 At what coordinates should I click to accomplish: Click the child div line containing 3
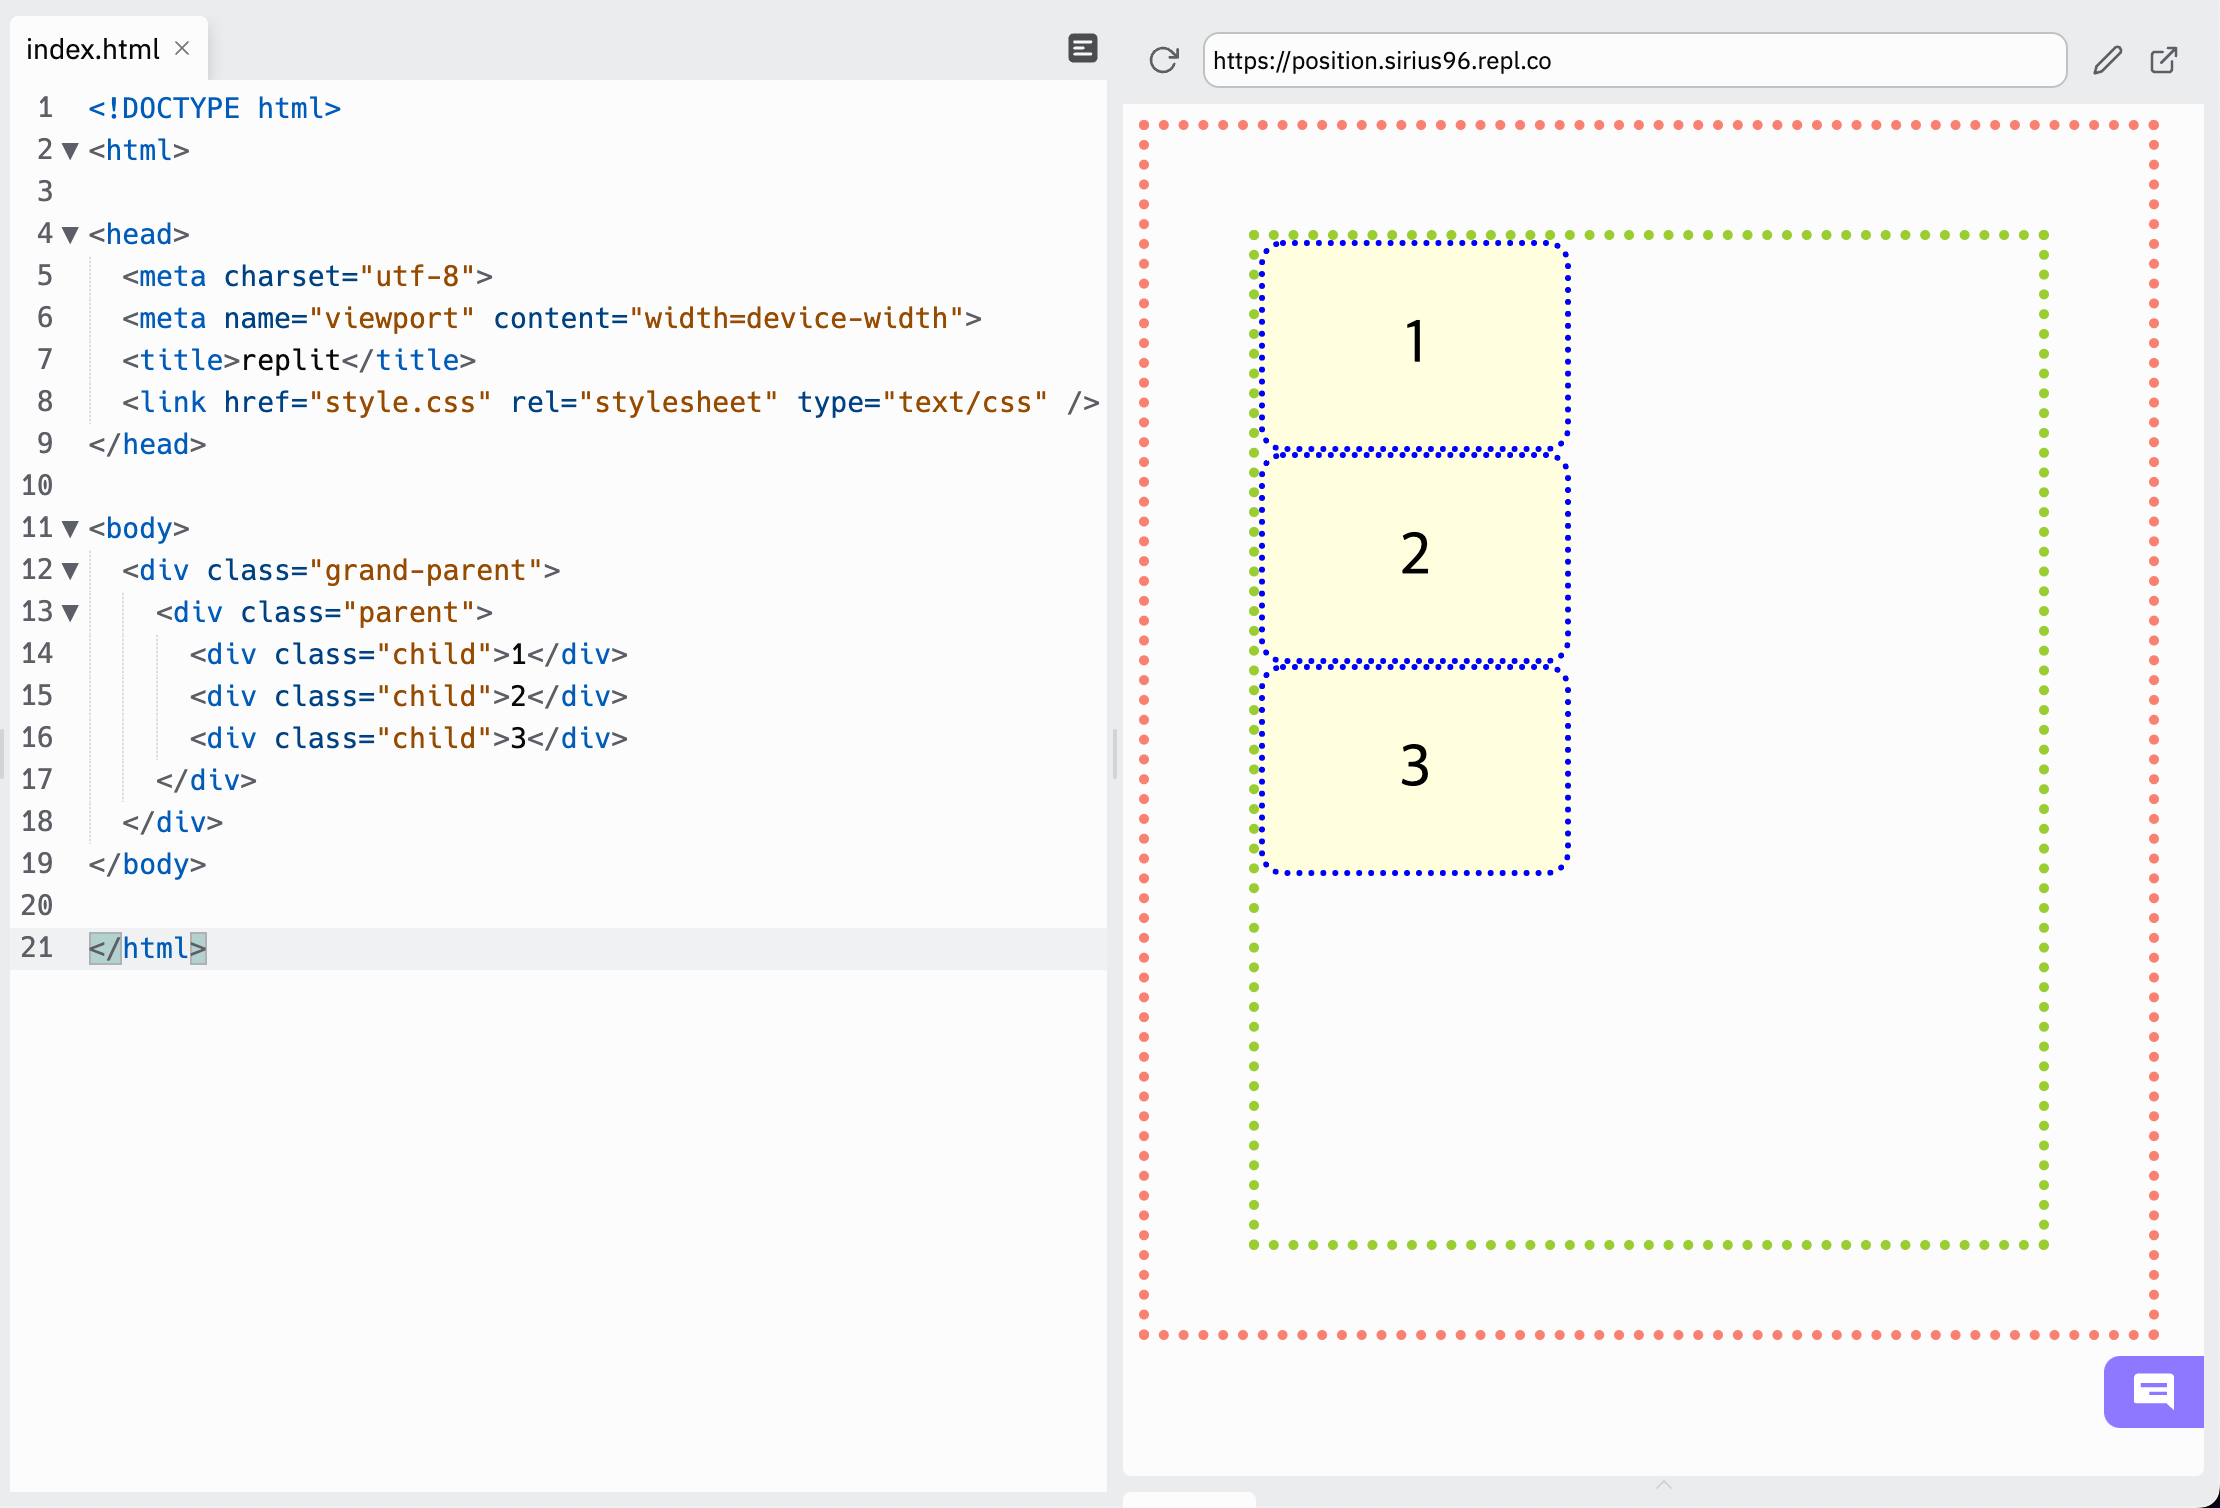408,738
